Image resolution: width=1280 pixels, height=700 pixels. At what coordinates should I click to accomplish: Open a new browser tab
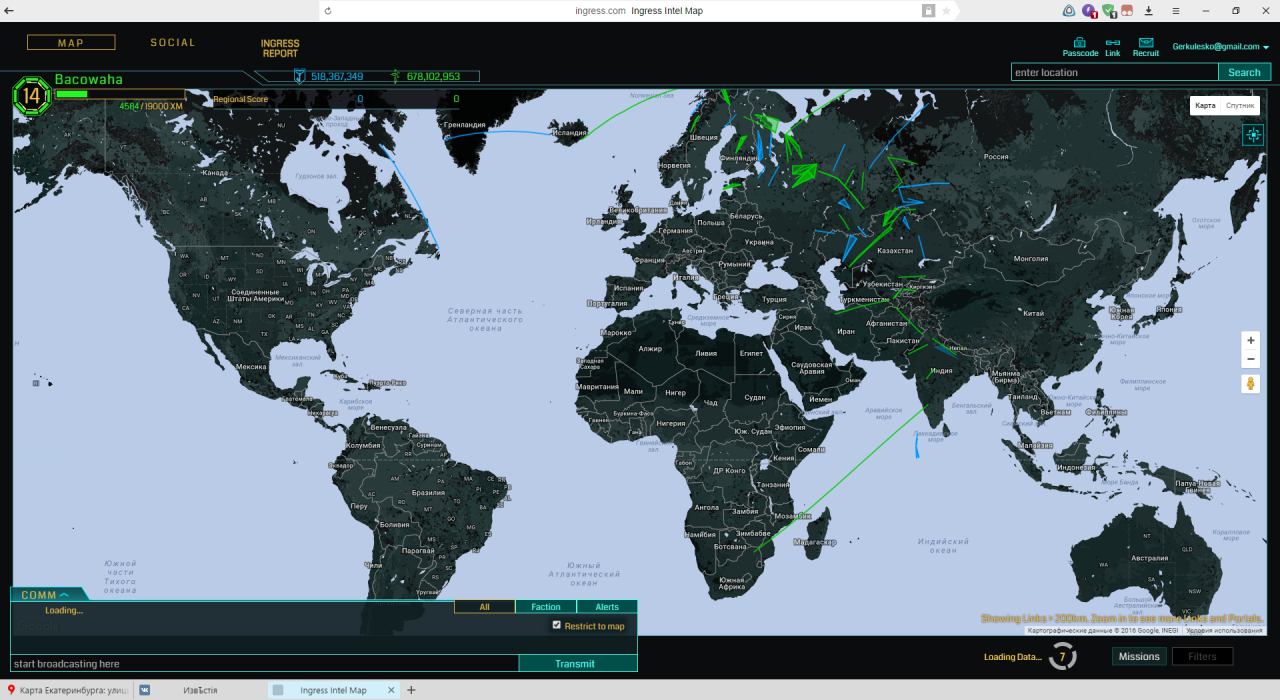(411, 690)
